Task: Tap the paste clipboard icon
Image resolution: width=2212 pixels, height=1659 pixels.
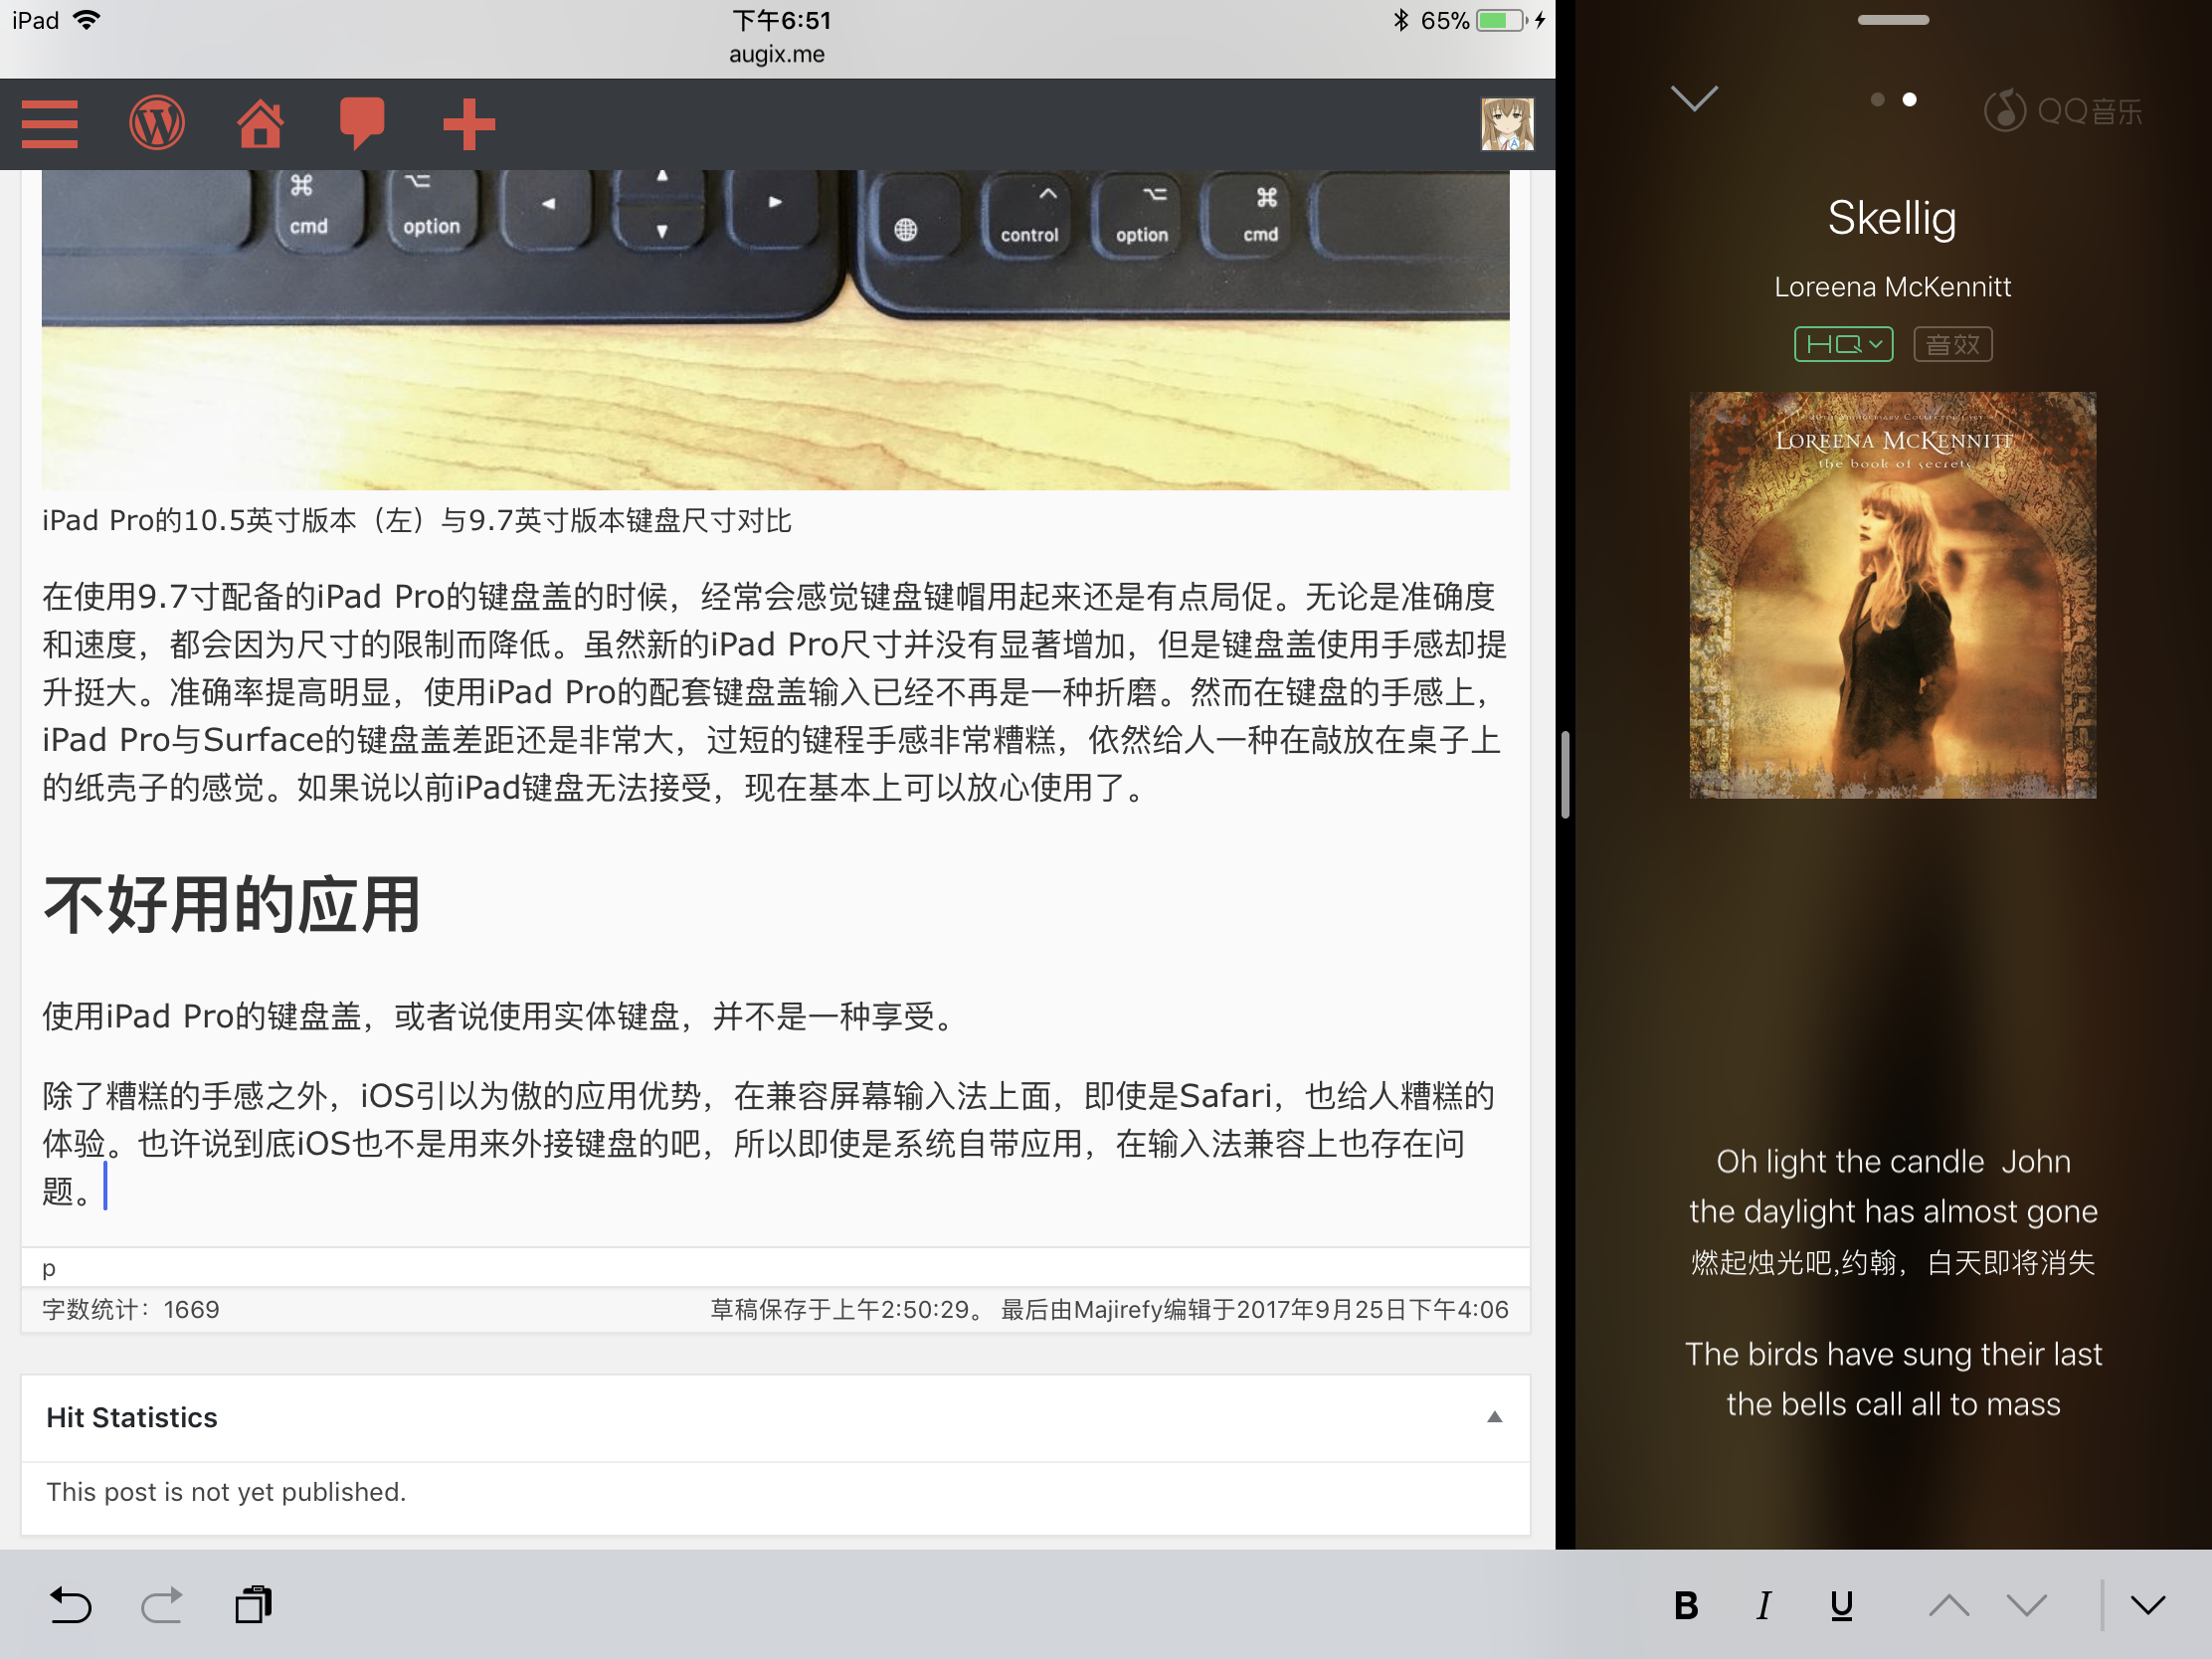Action: [253, 1605]
